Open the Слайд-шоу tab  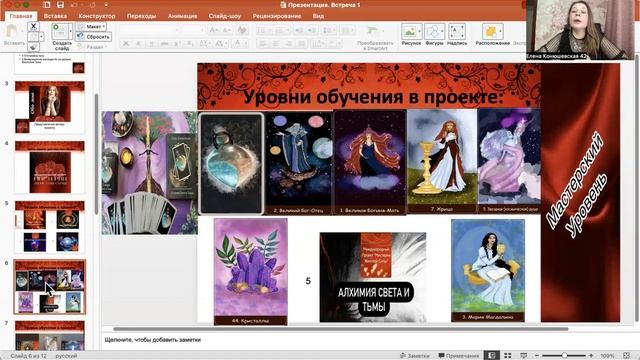[x=224, y=16]
